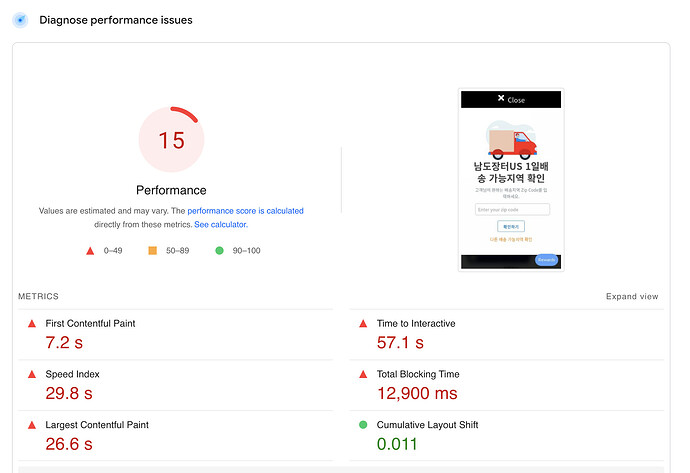Click the '7.2 s' value
690x473 pixels.
click(x=64, y=342)
